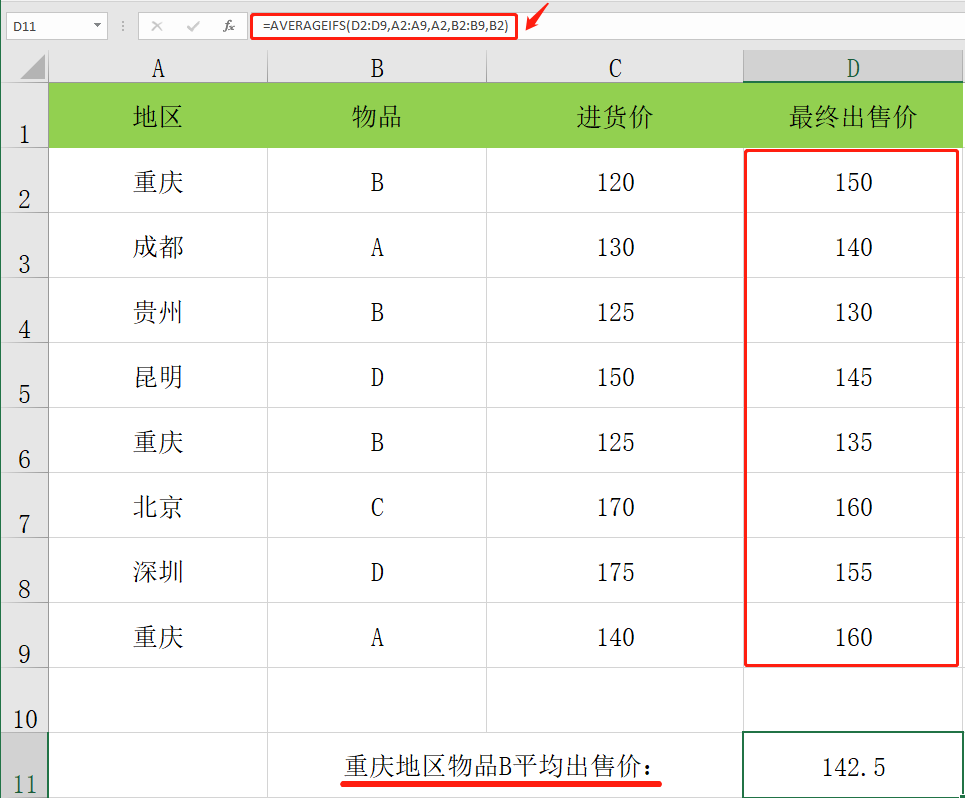This screenshot has height=798, width=965.
Task: Select cell B7 containing C
Action: (377, 506)
